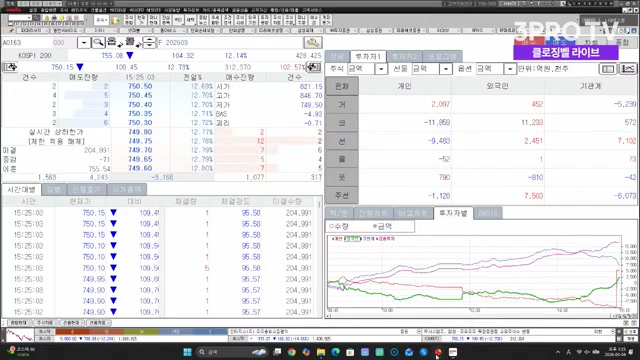The image size is (640, 360).
Task: Click the folder-arrow icon in the top toolbar
Action: 116,20
